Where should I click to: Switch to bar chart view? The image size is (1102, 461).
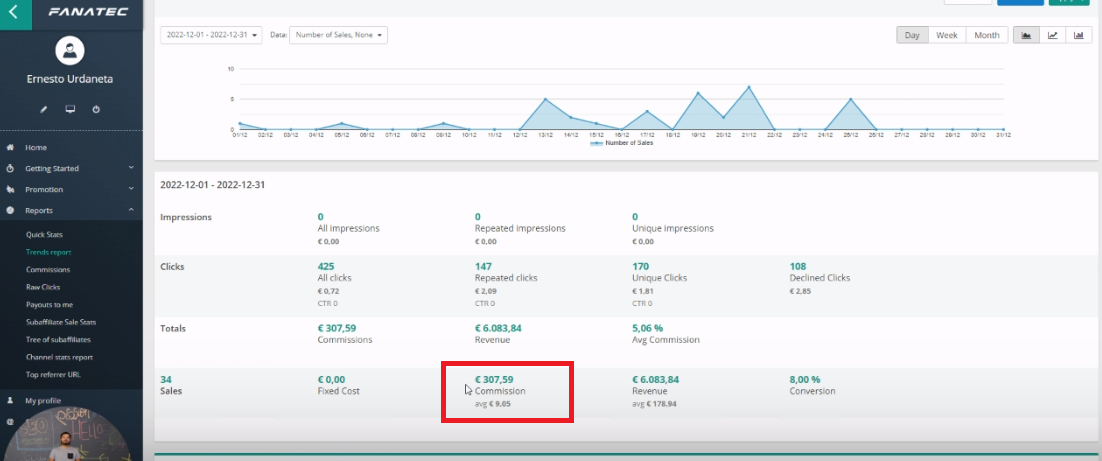coord(1079,35)
